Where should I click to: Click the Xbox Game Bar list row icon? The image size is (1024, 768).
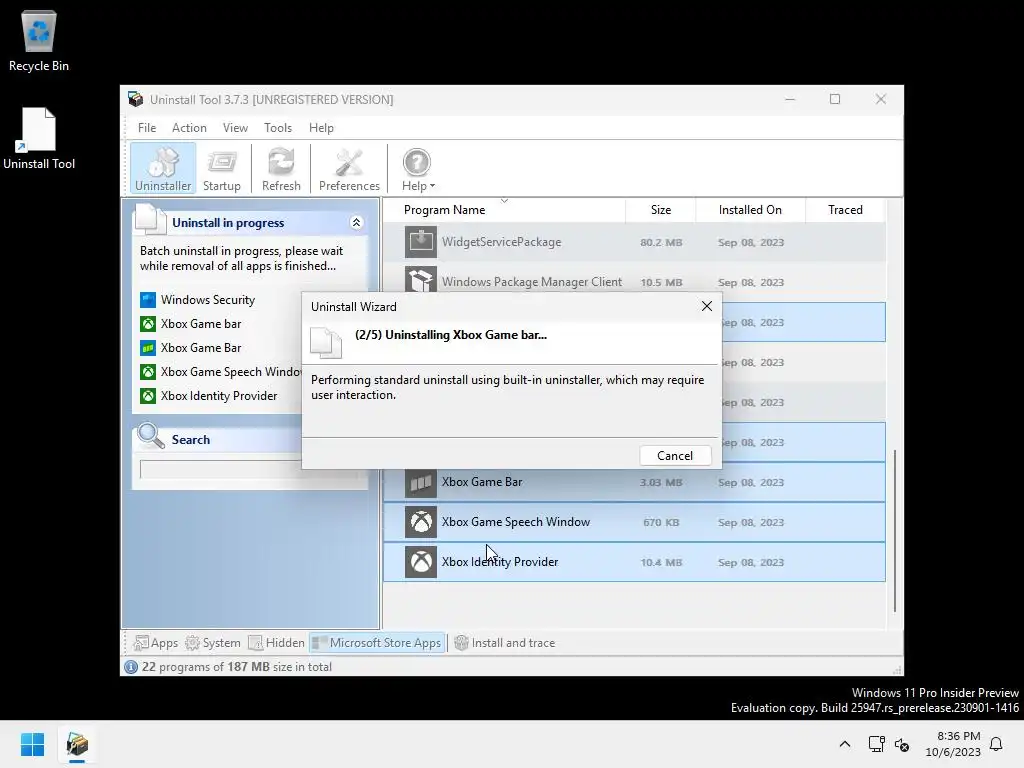421,483
